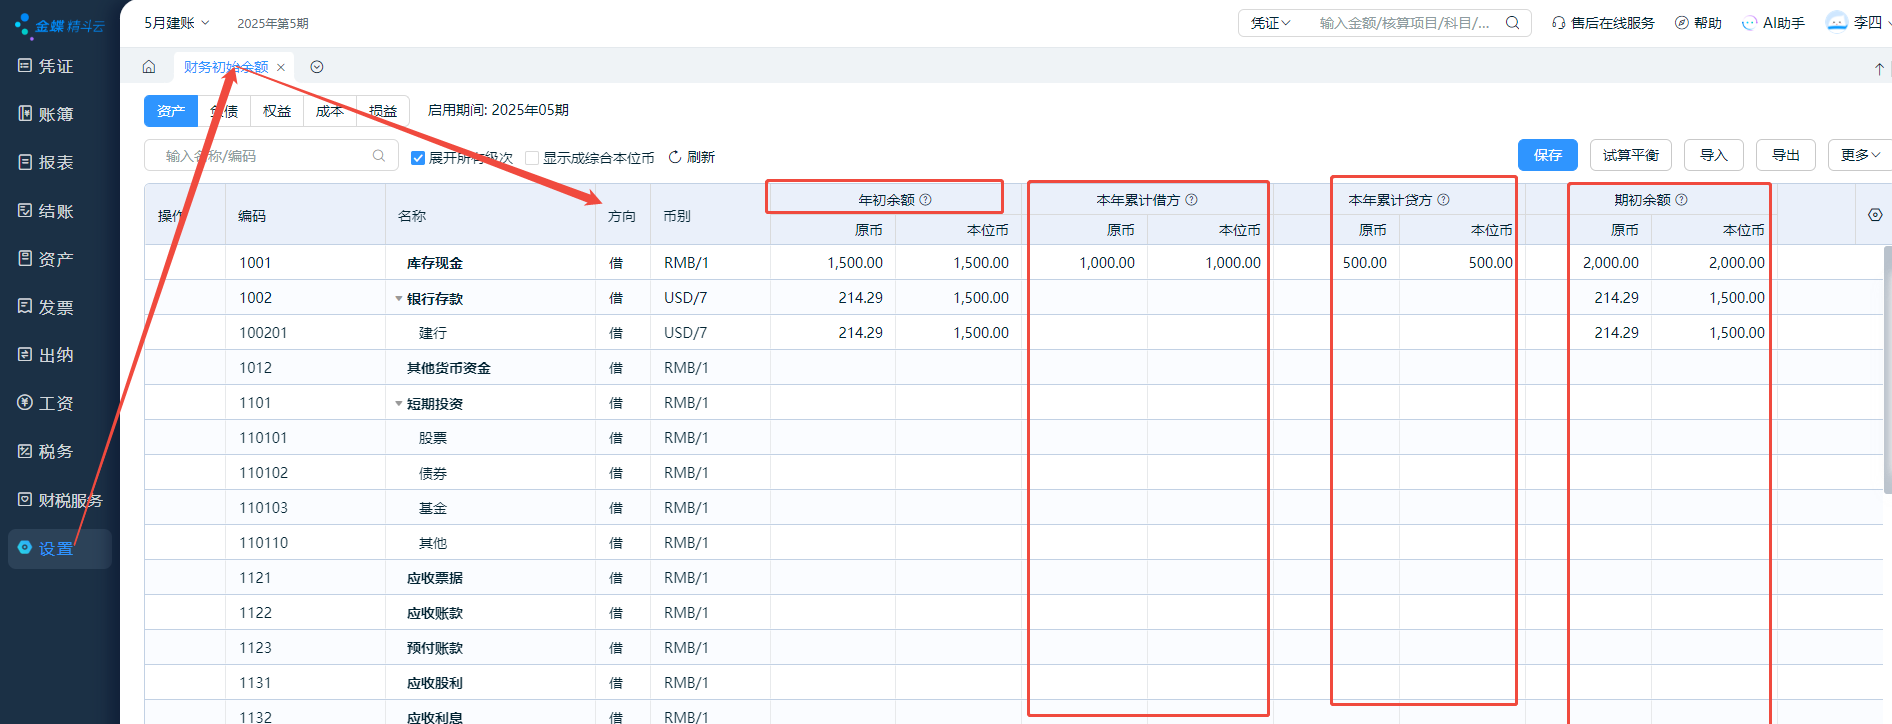Open 账簿 in the left sidebar

coord(56,114)
